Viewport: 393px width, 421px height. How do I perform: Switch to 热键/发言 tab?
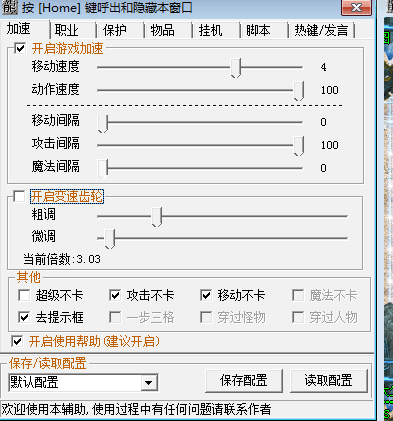point(321,30)
